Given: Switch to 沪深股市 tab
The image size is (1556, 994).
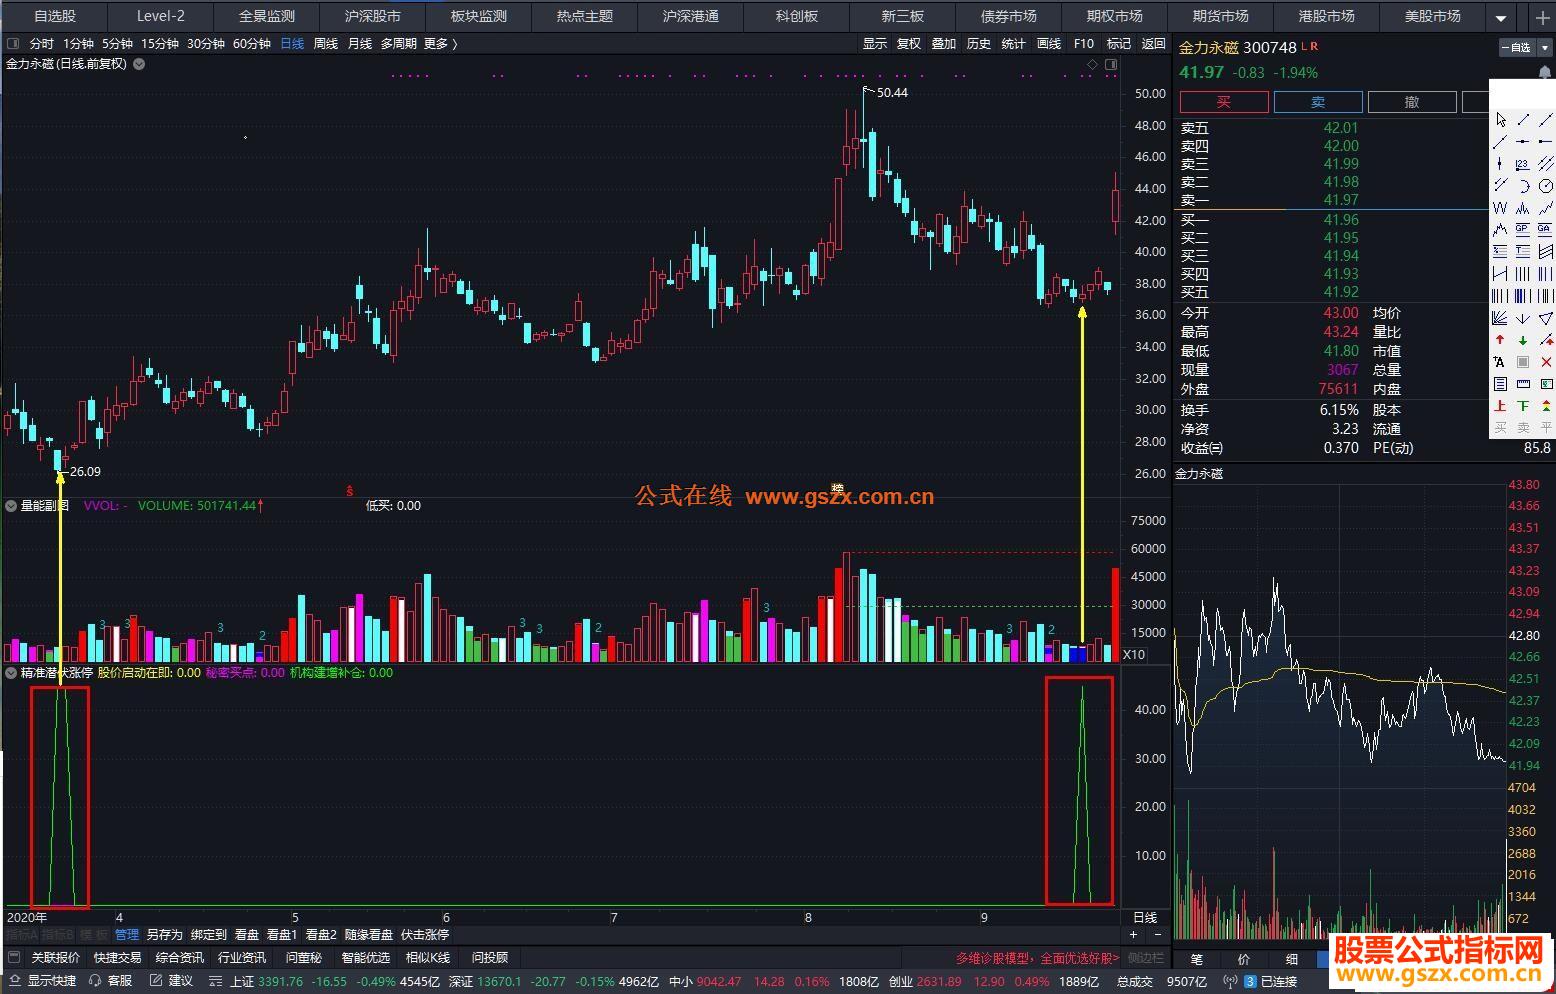Looking at the screenshot, I should [x=373, y=17].
